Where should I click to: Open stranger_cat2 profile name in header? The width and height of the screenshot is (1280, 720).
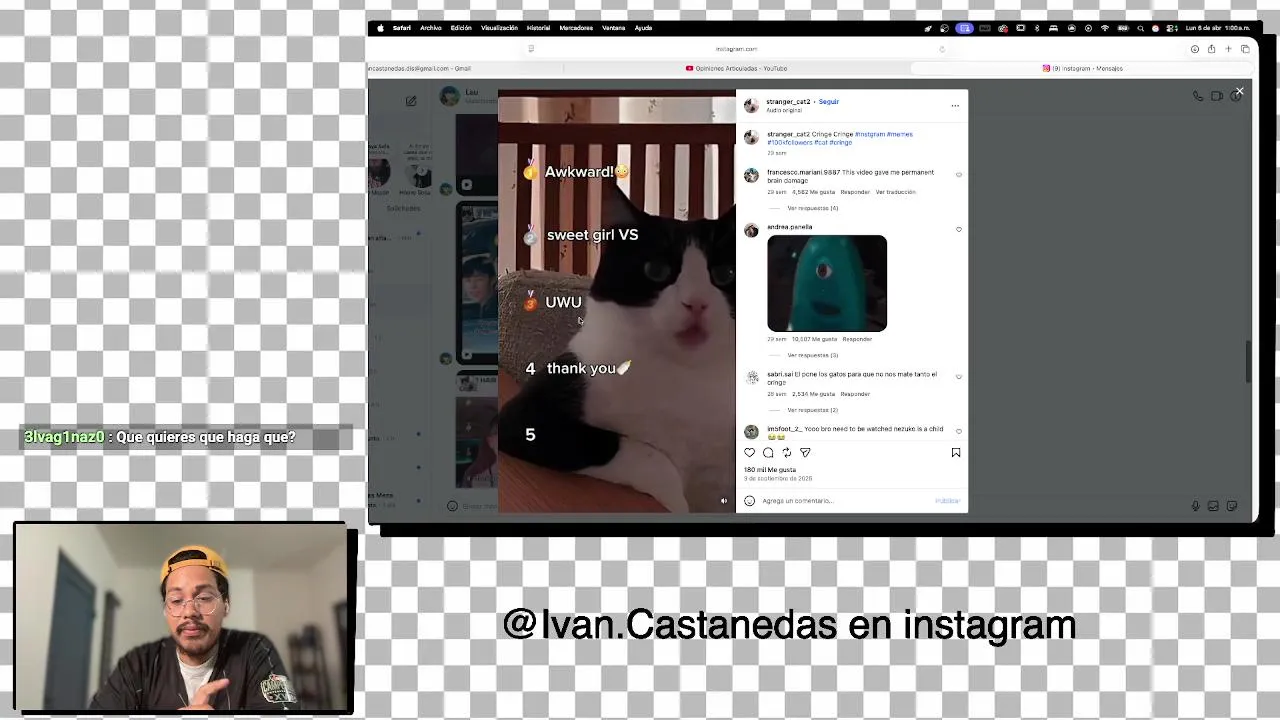tap(788, 102)
